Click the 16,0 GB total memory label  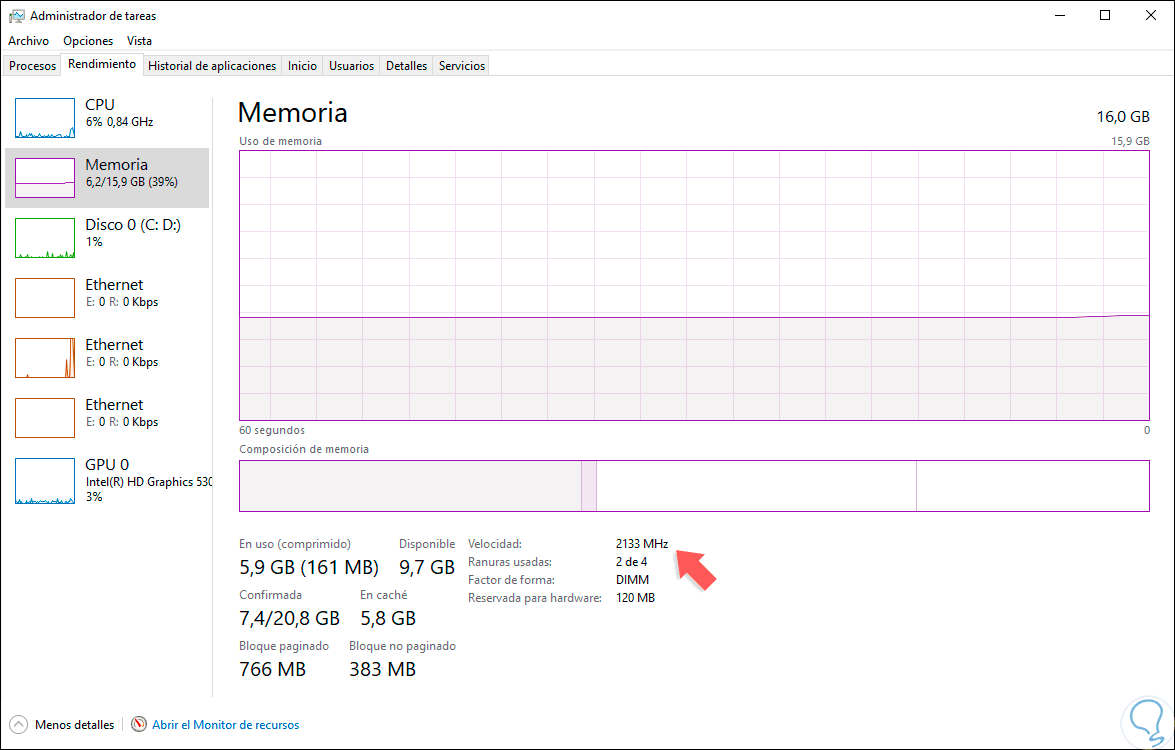click(1123, 117)
